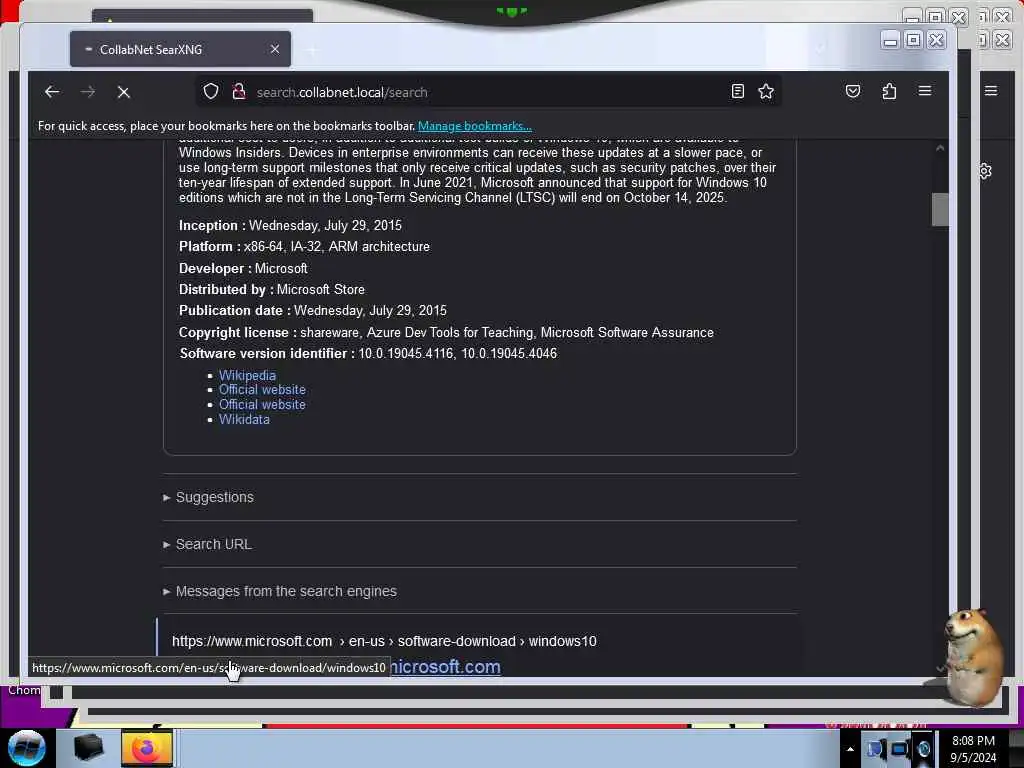Click the Platform x86-64 line
Screen dimensions: 1024x768
304,247
